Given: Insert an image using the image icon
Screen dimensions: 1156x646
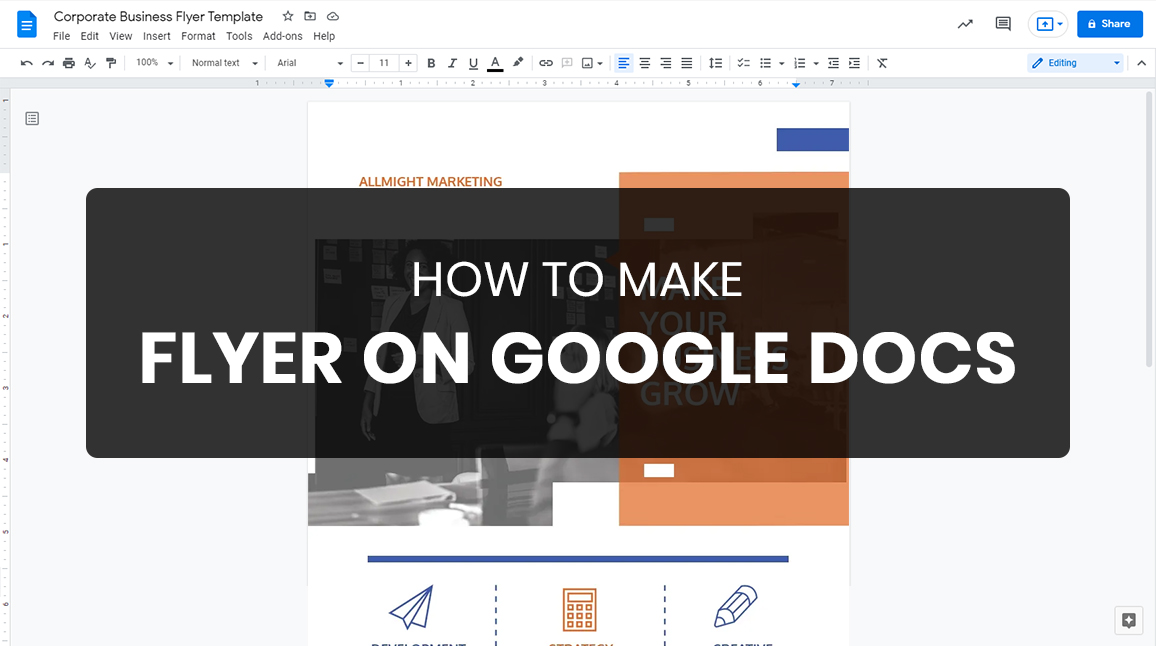Looking at the screenshot, I should tap(588, 62).
